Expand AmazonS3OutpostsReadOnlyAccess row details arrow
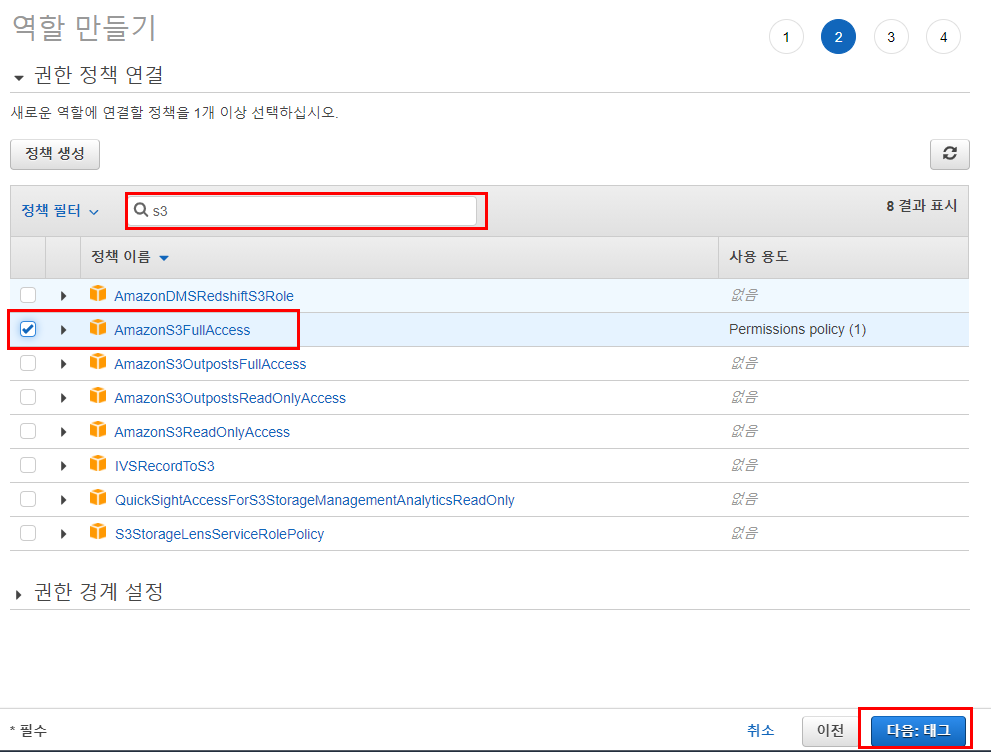991x752 pixels. tap(63, 398)
